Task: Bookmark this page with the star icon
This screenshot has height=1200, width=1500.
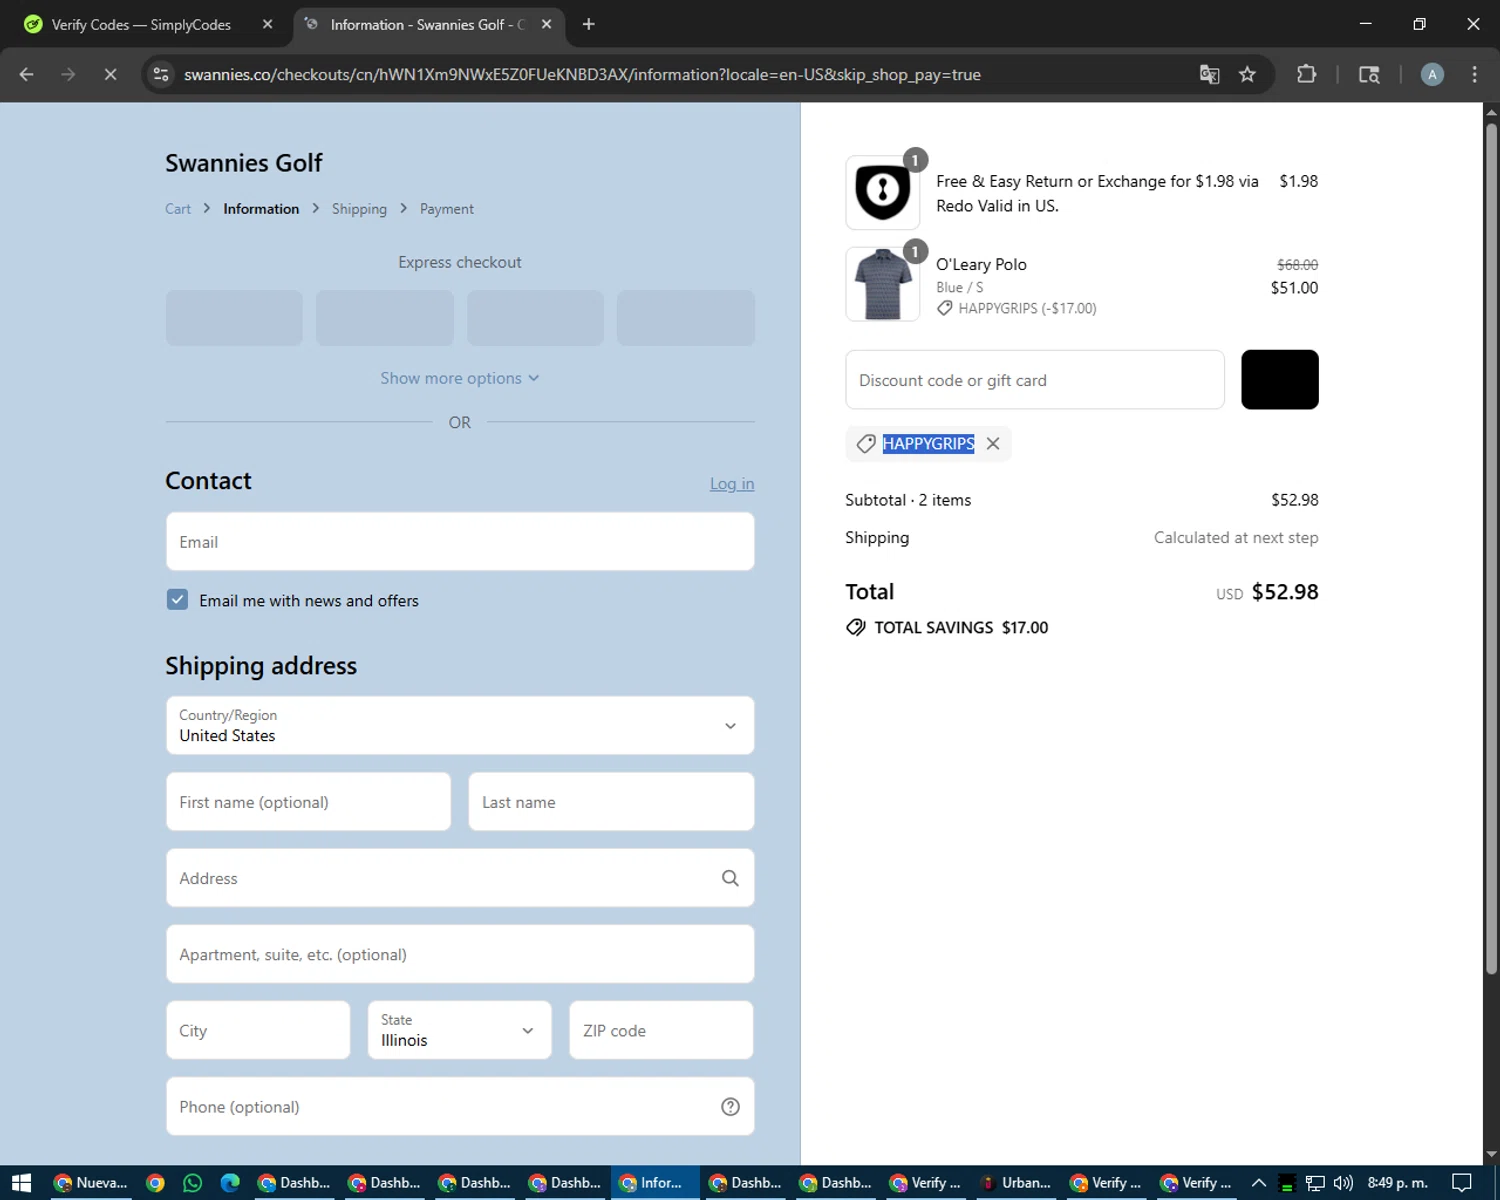Action: pos(1247,74)
